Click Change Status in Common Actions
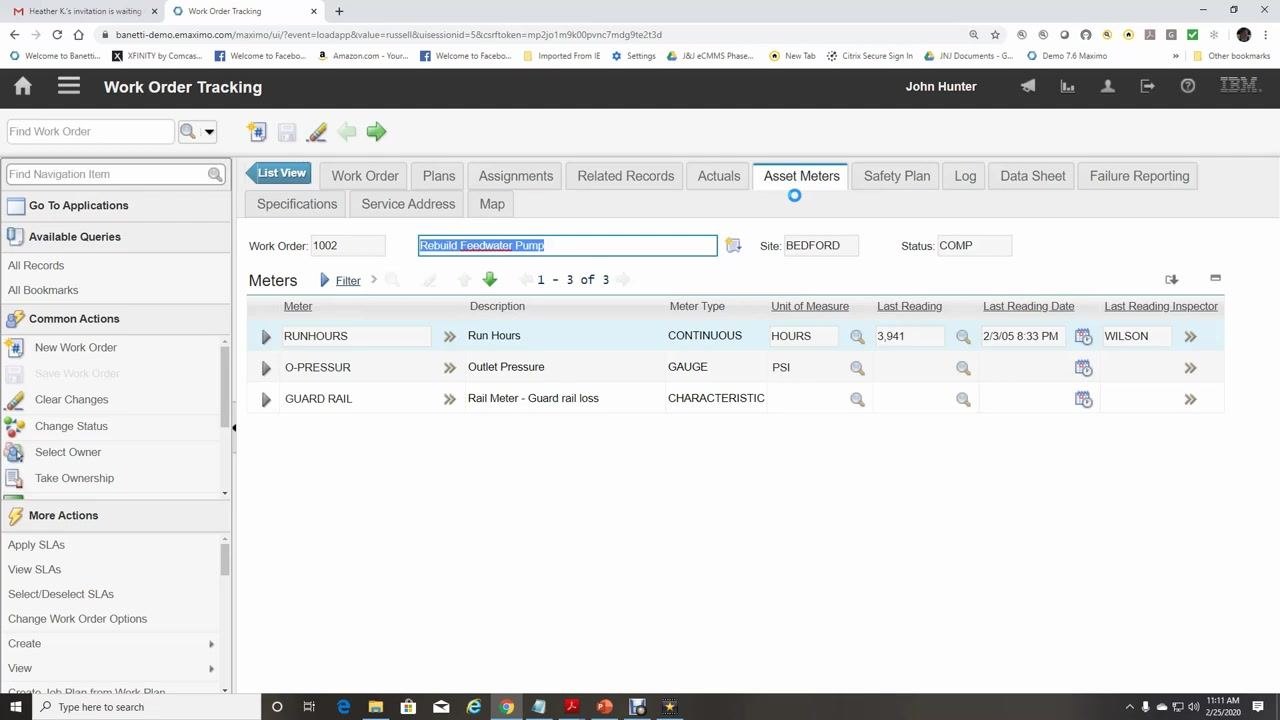1280x720 pixels. [x=71, y=426]
